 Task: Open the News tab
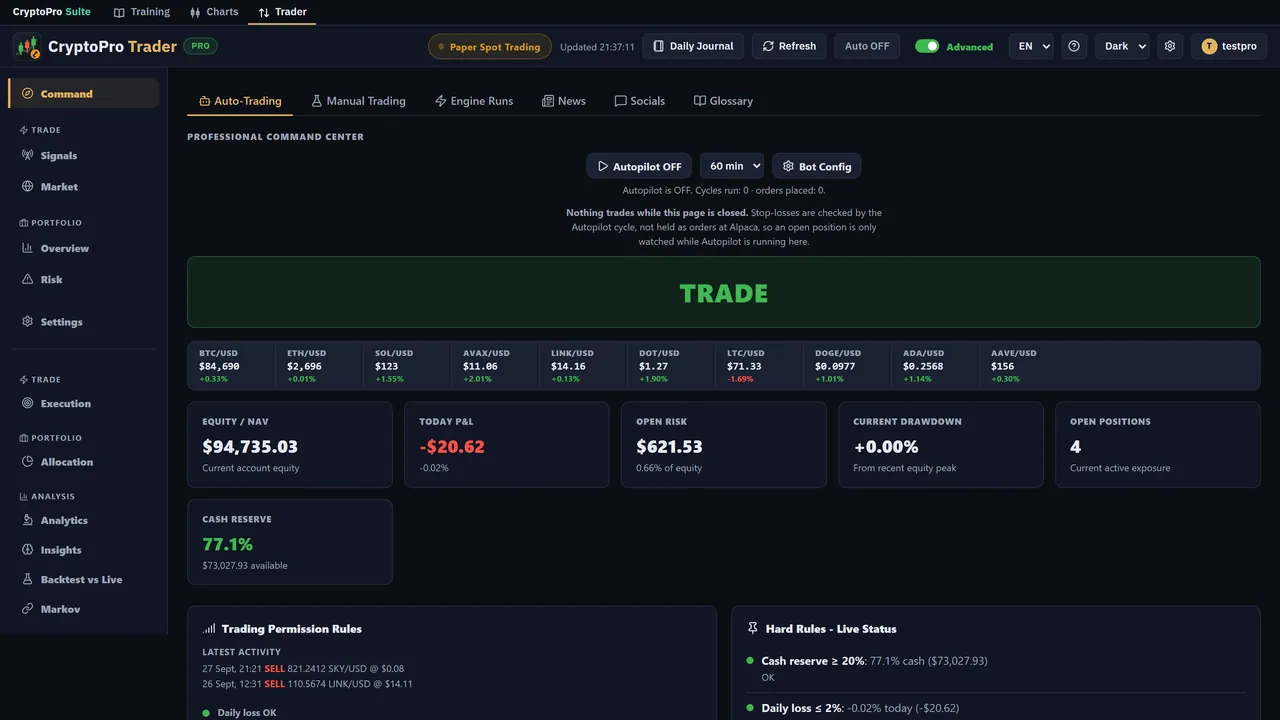point(564,101)
